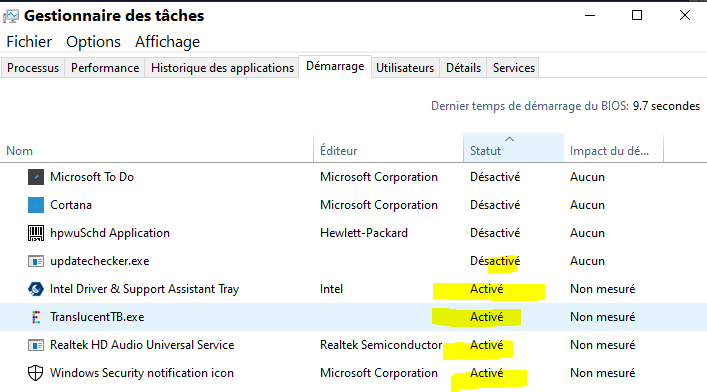Click Désactivé status of hpwuSchd Application
The height and width of the screenshot is (392, 707).
coord(495,233)
